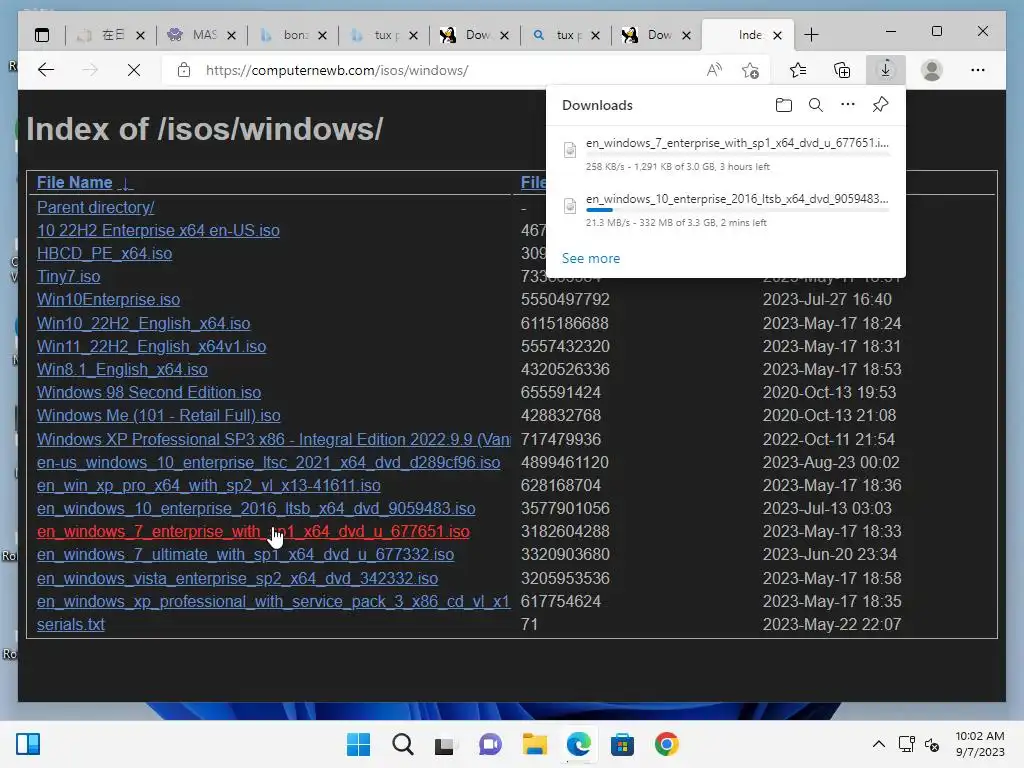Download Win8.1_English_x64.iso

[x=122, y=370]
